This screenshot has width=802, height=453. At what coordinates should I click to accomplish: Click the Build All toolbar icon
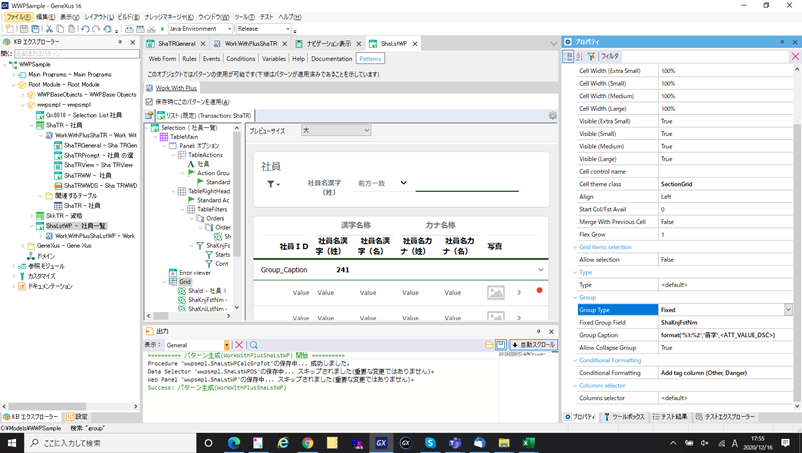click(x=129, y=29)
